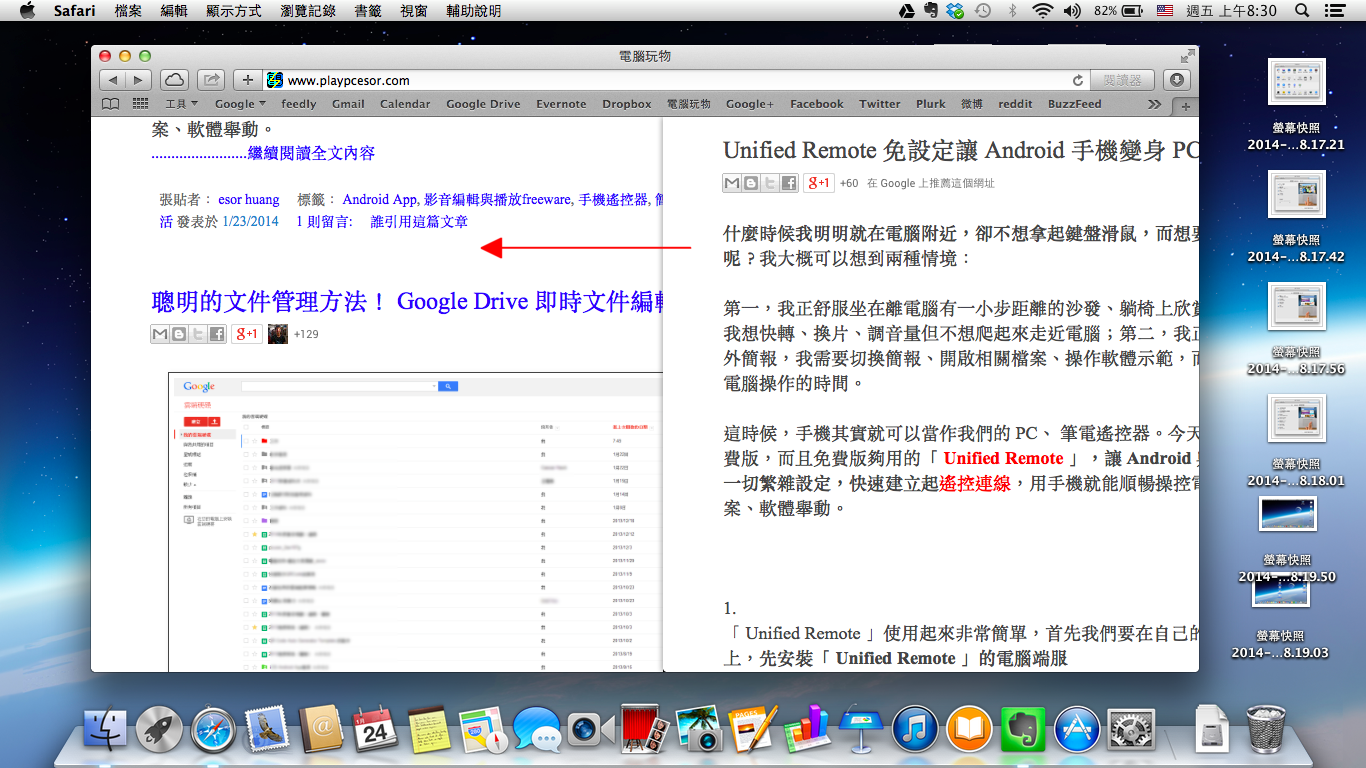Click the plus button left of address bar
The height and width of the screenshot is (768, 1366).
click(248, 80)
